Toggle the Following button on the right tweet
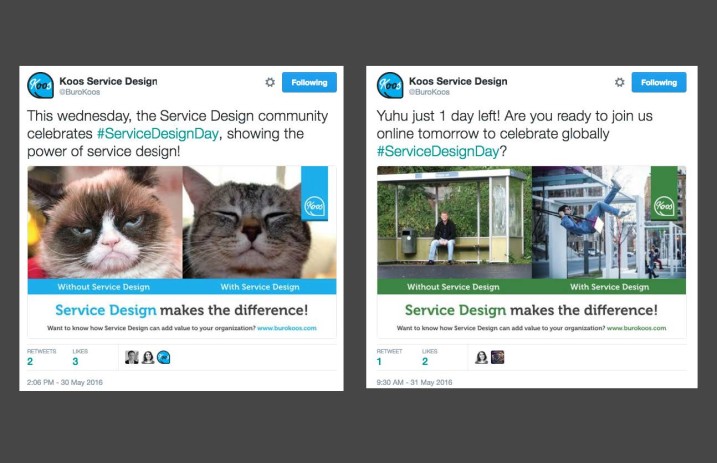717x463 pixels. (659, 82)
